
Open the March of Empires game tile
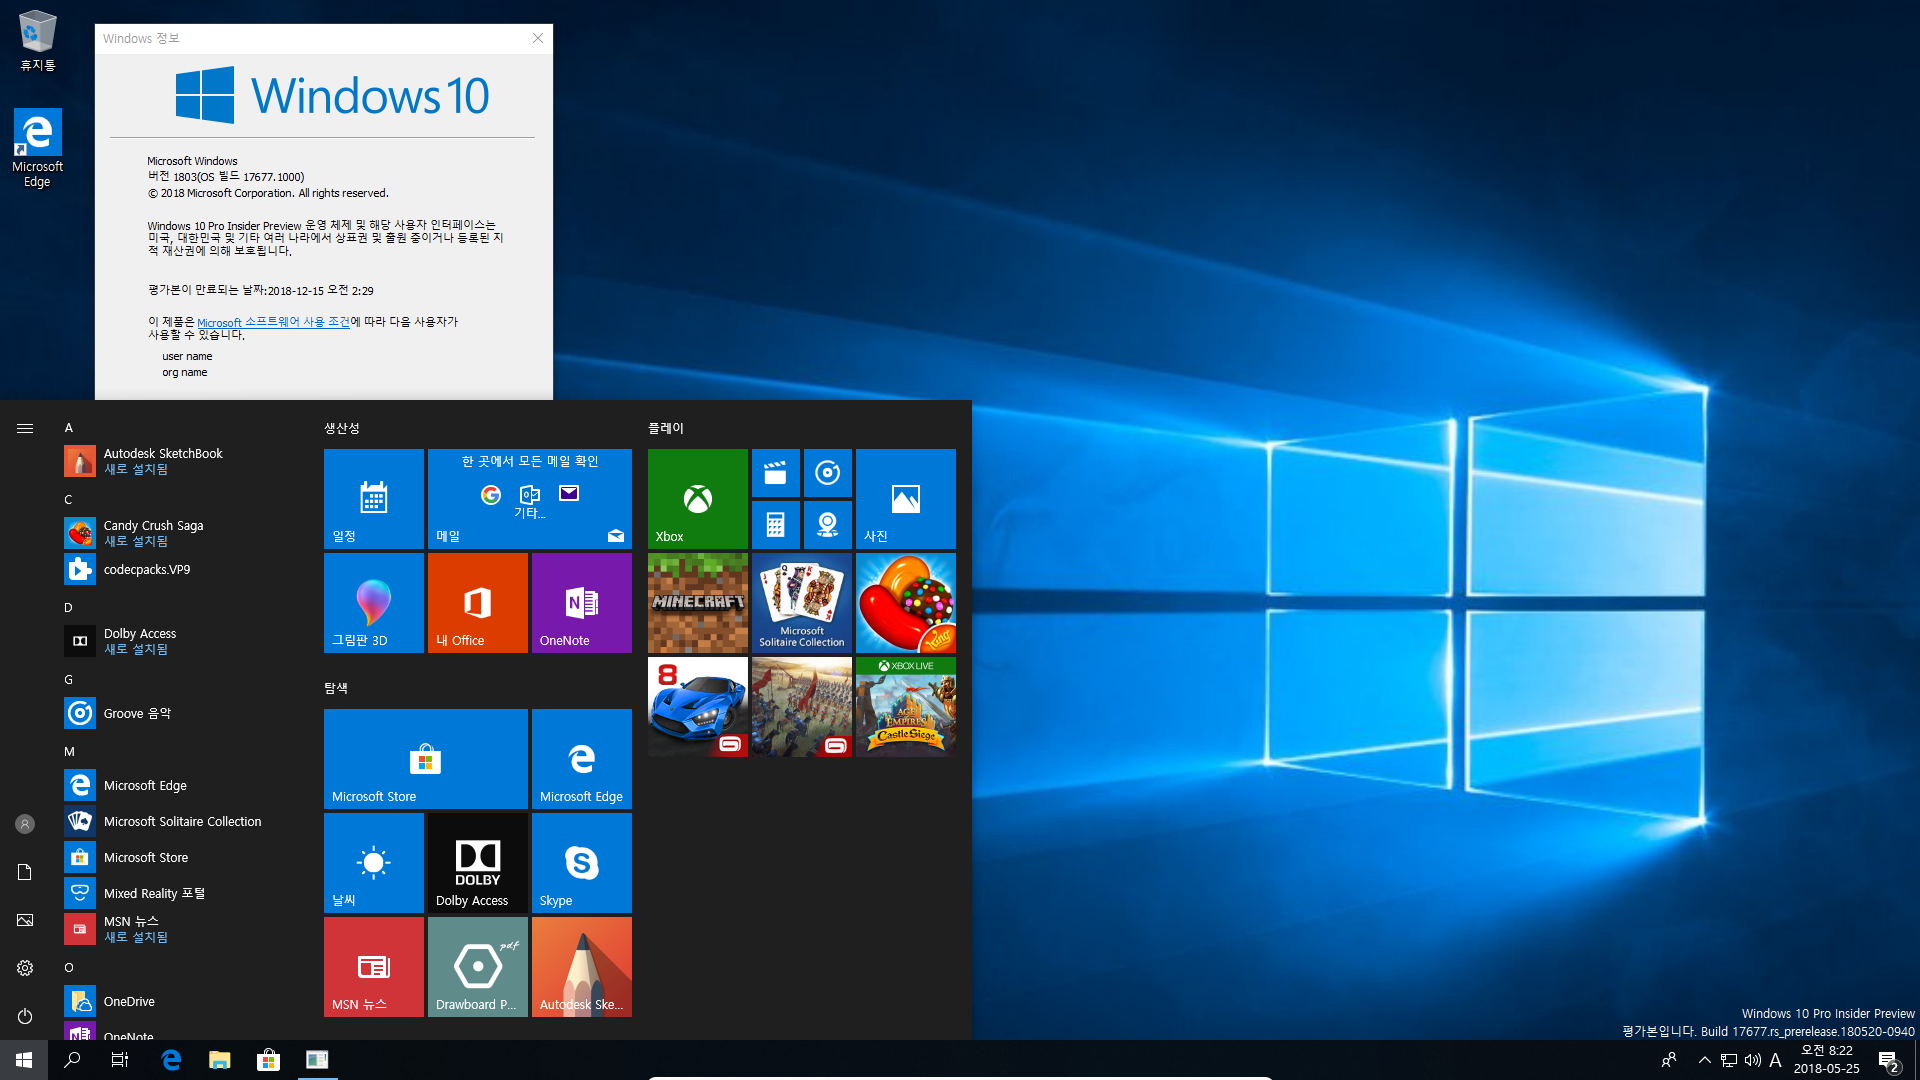coord(802,706)
